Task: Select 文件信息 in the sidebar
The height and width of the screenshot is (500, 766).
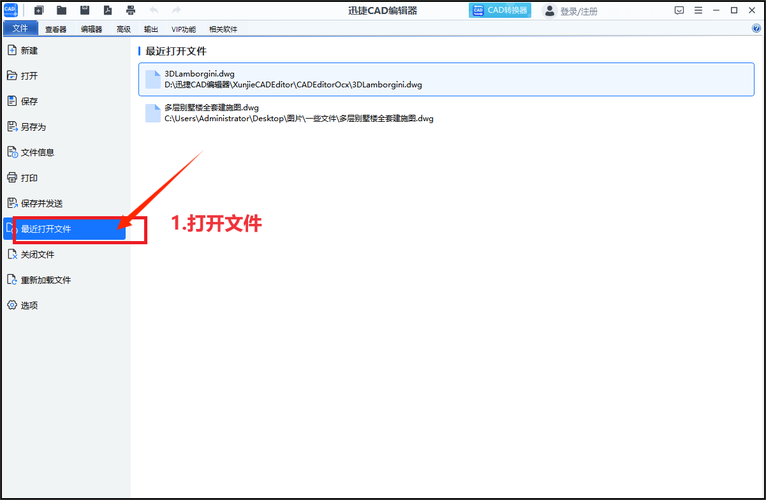Action: point(66,152)
